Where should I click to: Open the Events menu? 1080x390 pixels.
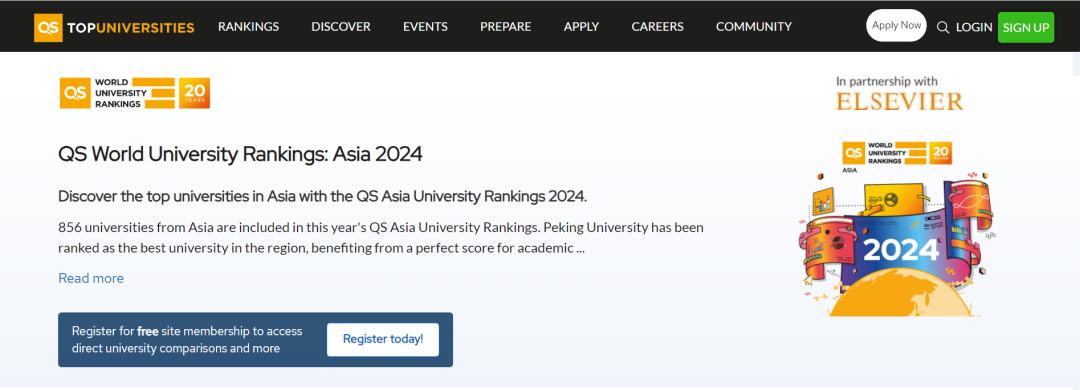(x=425, y=27)
